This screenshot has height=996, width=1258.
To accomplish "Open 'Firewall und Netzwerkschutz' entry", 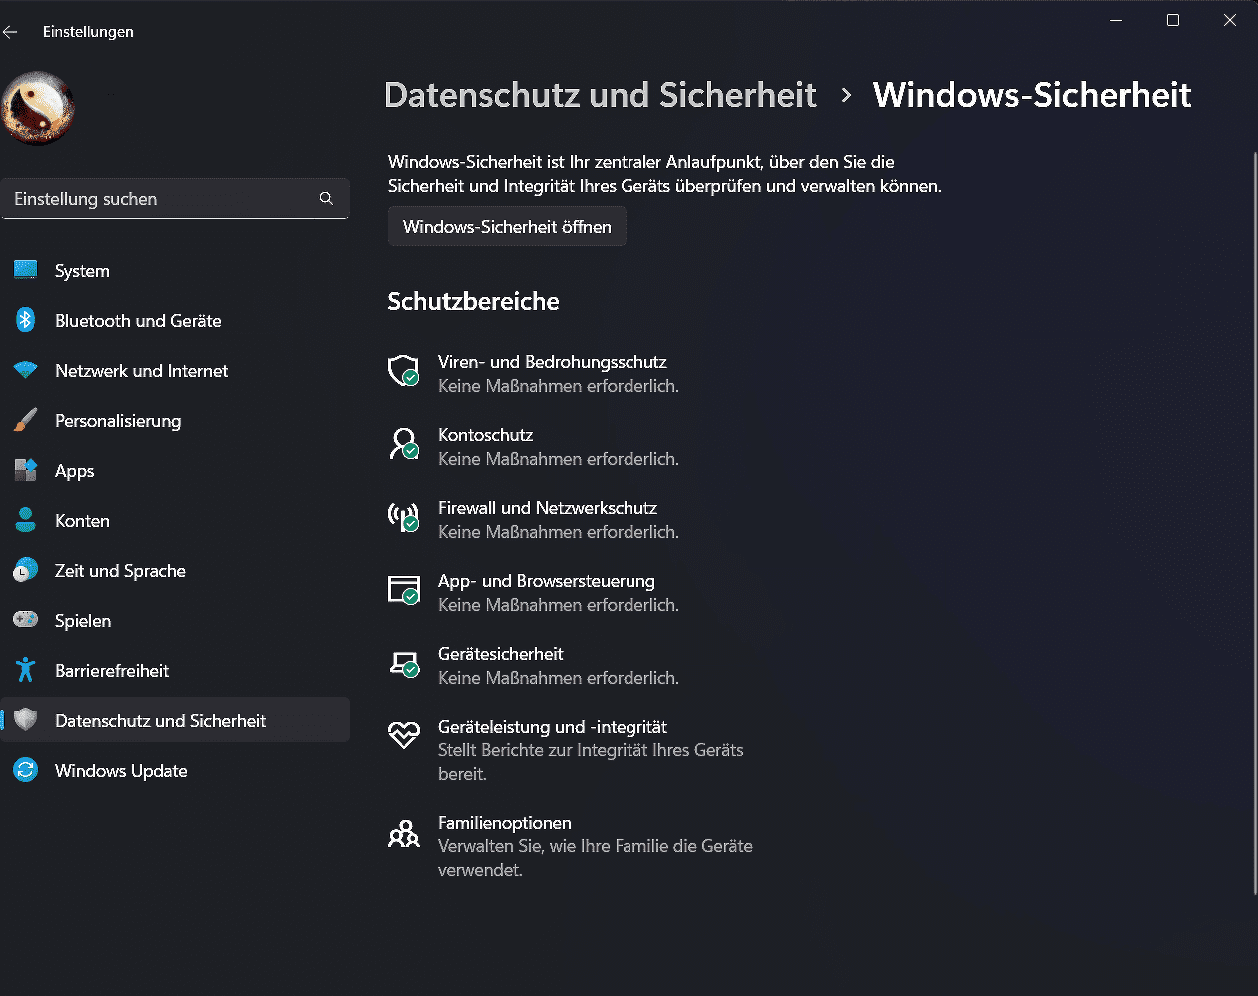I will 547,508.
